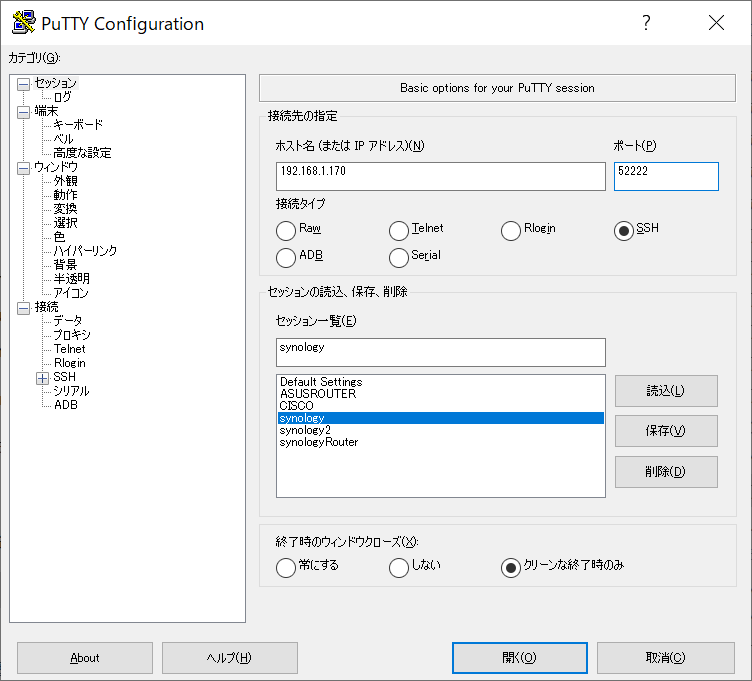Image resolution: width=752 pixels, height=681 pixels.
Task: Open the 動作 category
Action: coord(65,195)
